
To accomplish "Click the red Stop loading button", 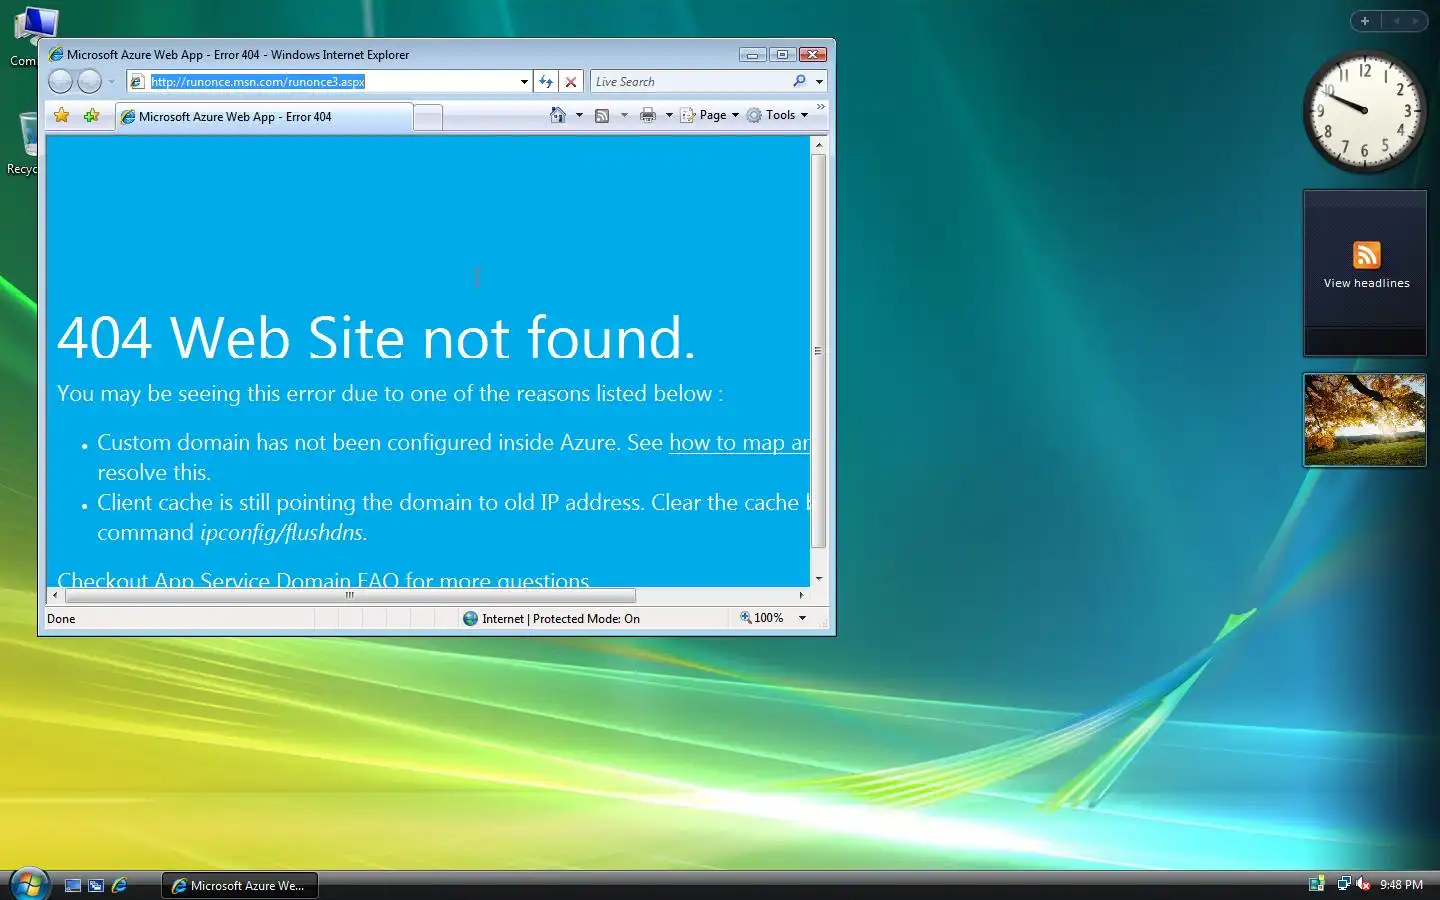I will [571, 82].
